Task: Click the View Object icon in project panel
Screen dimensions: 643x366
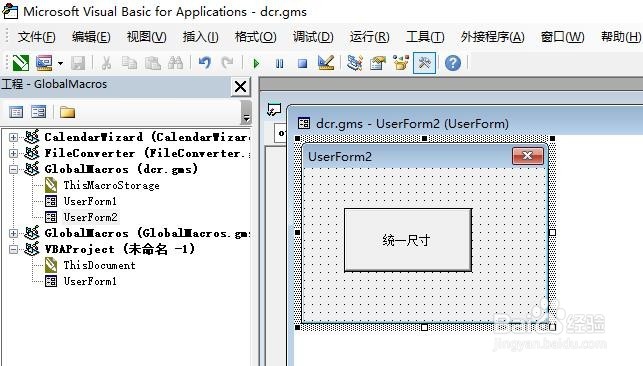Action: (39, 112)
